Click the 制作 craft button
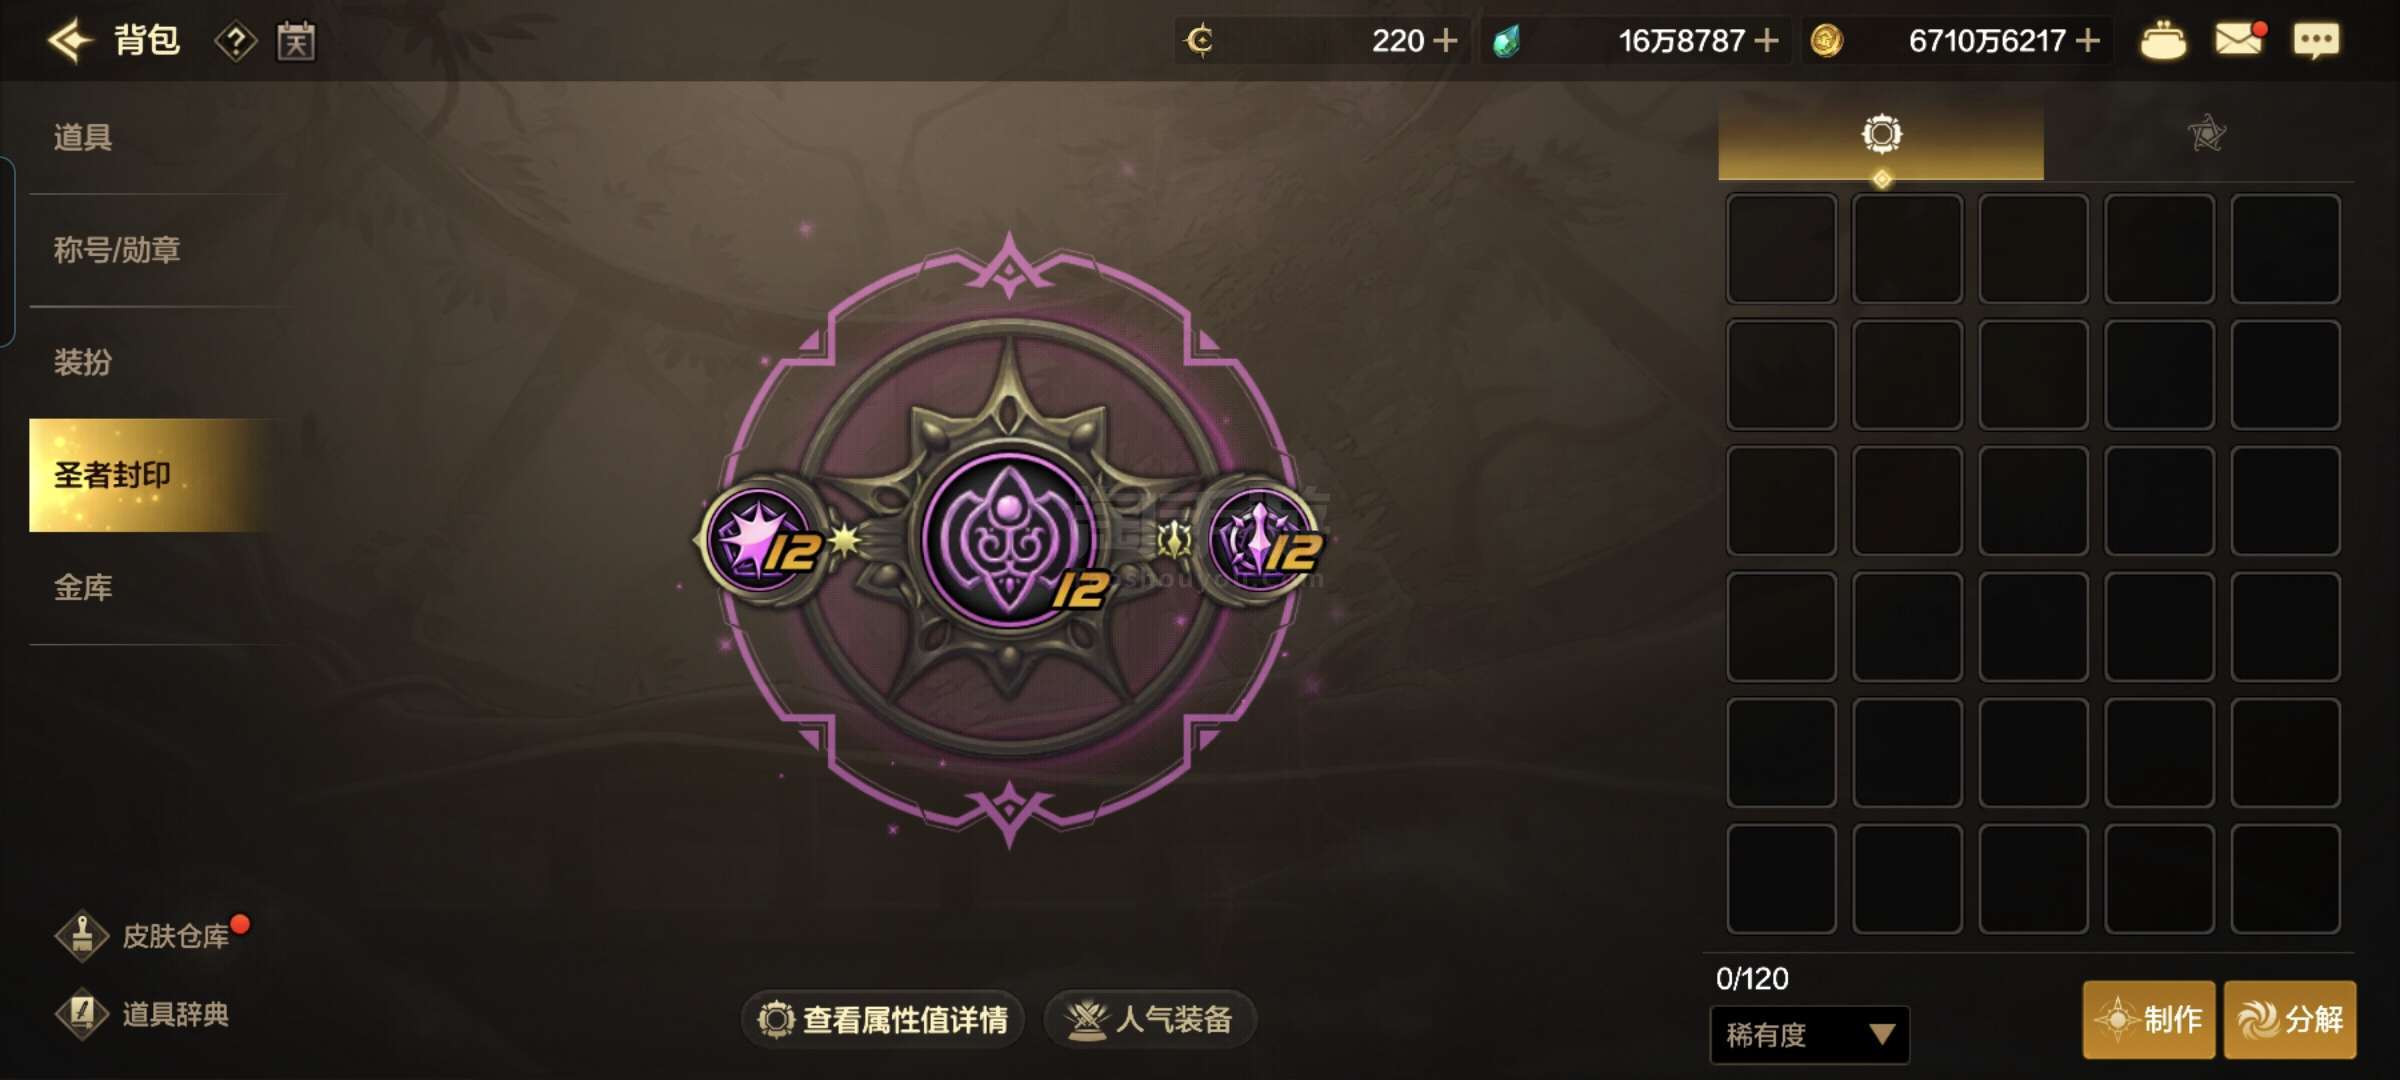This screenshot has height=1080, width=2400. point(2149,1020)
